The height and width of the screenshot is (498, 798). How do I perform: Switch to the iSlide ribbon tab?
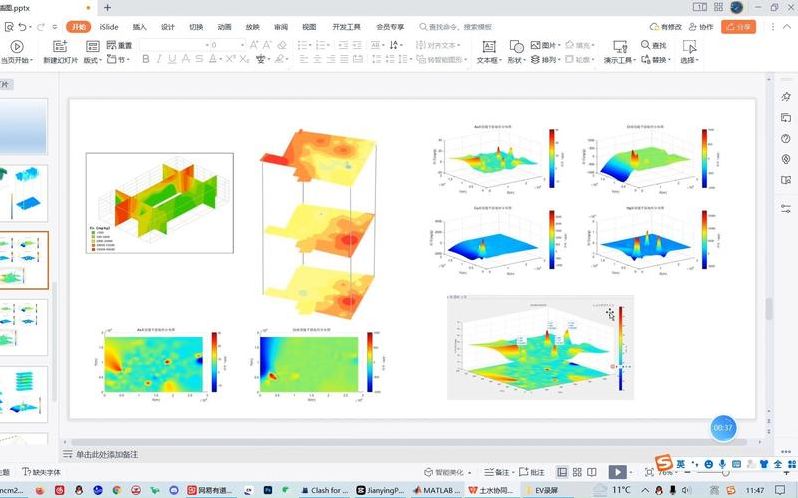pos(109,27)
